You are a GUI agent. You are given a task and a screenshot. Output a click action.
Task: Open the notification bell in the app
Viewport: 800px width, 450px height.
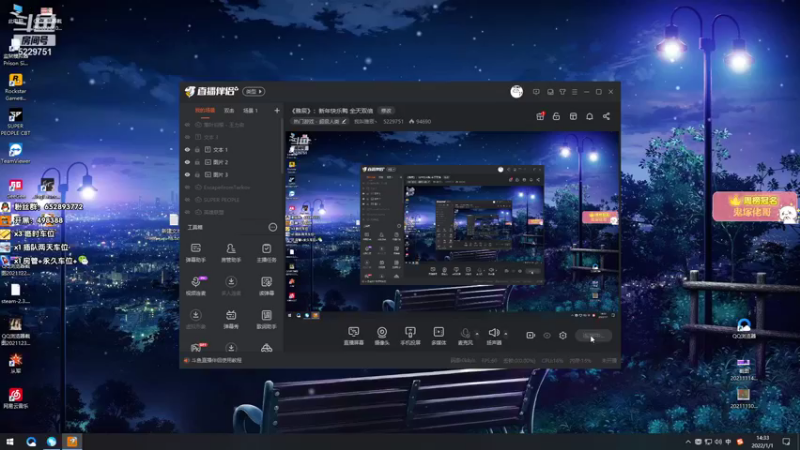coord(589,116)
